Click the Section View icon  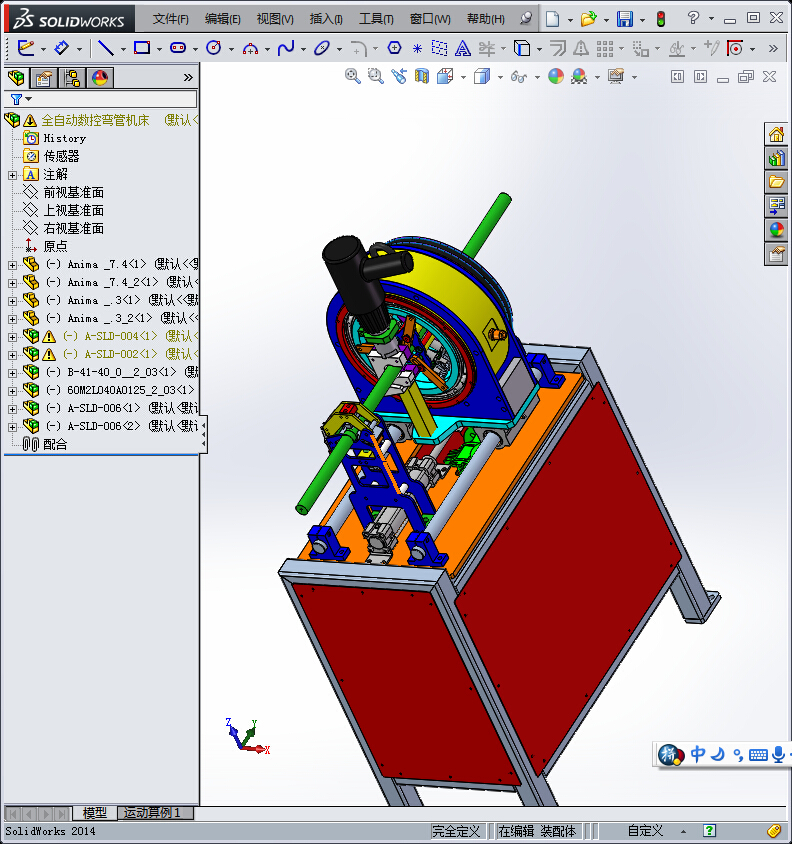[422, 76]
